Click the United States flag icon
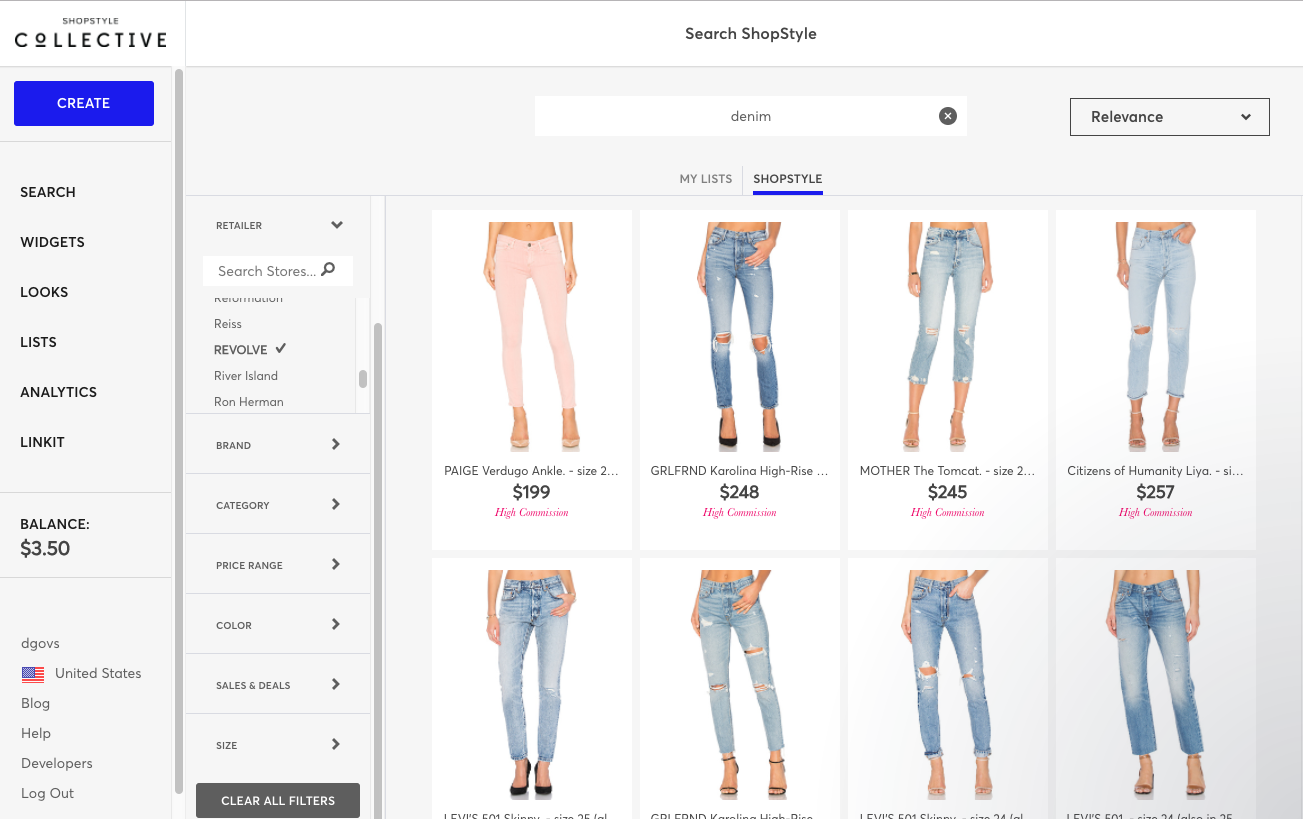Viewport: 1303px width, 819px height. point(33,674)
